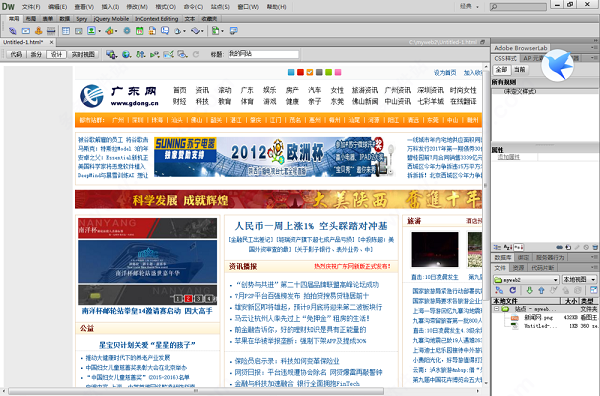Click the Media insert icon
The height and width of the screenshot is (396, 600).
[109, 31]
